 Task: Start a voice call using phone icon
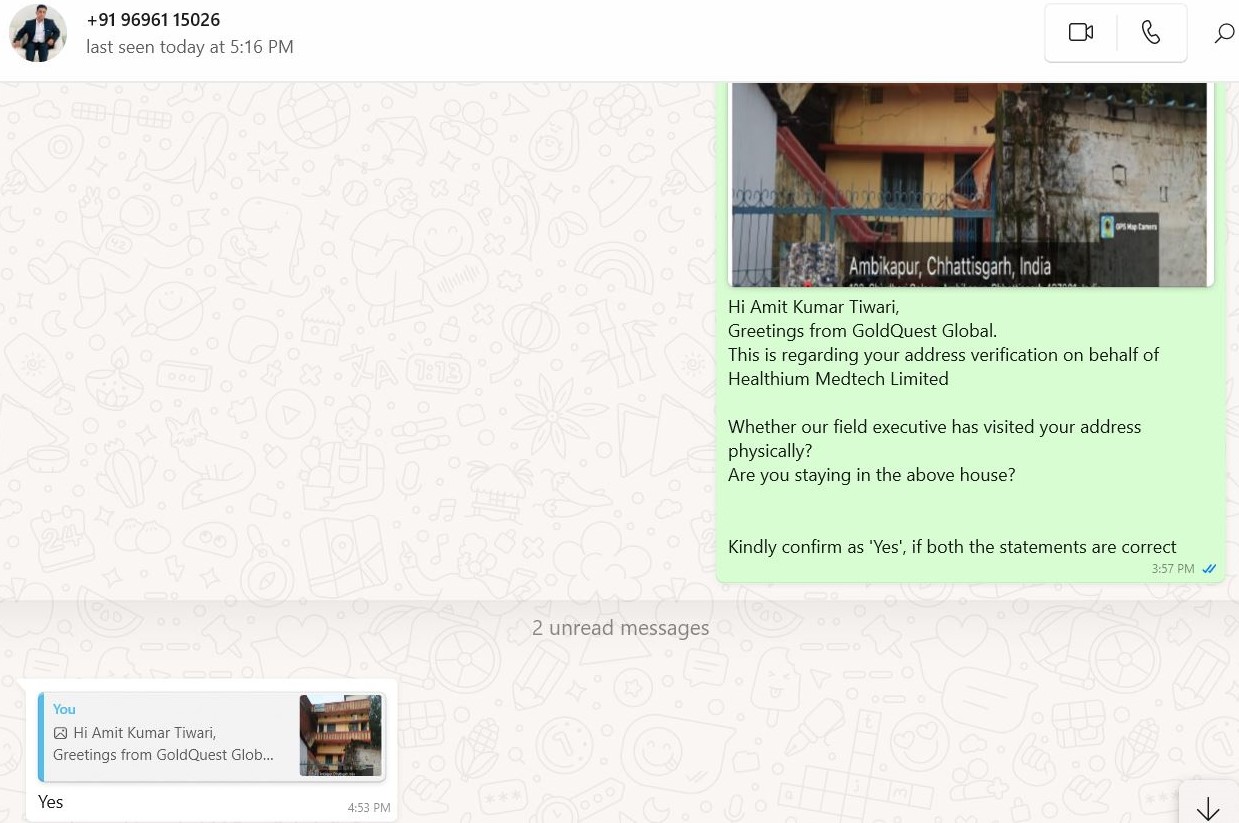click(1151, 33)
